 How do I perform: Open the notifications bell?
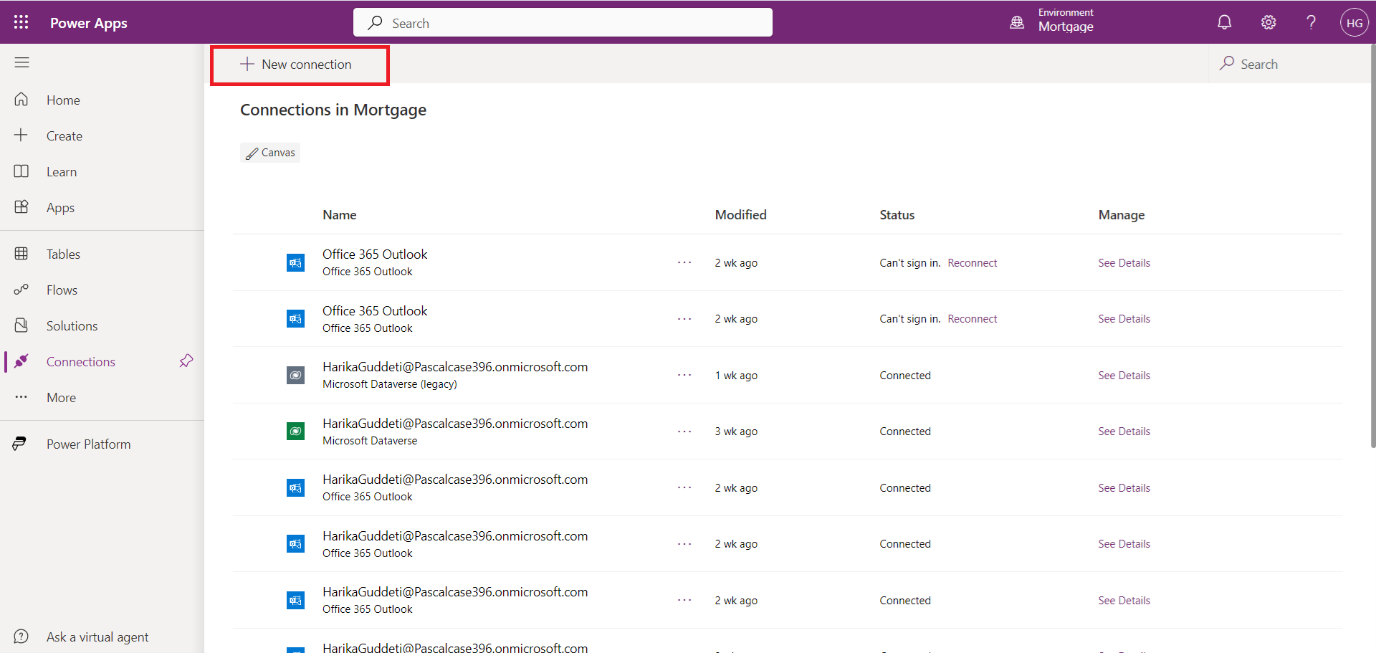pyautogui.click(x=1224, y=22)
